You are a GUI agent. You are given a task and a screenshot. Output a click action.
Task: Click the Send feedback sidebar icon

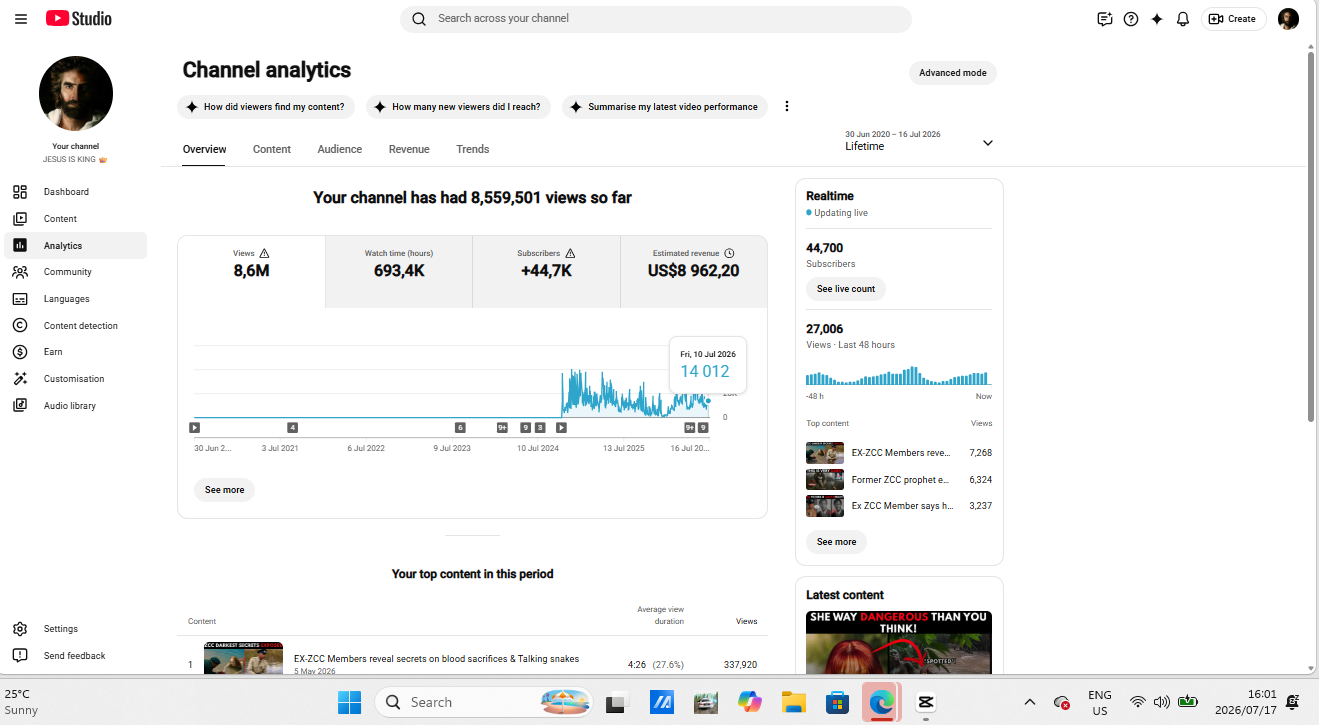[20, 656]
